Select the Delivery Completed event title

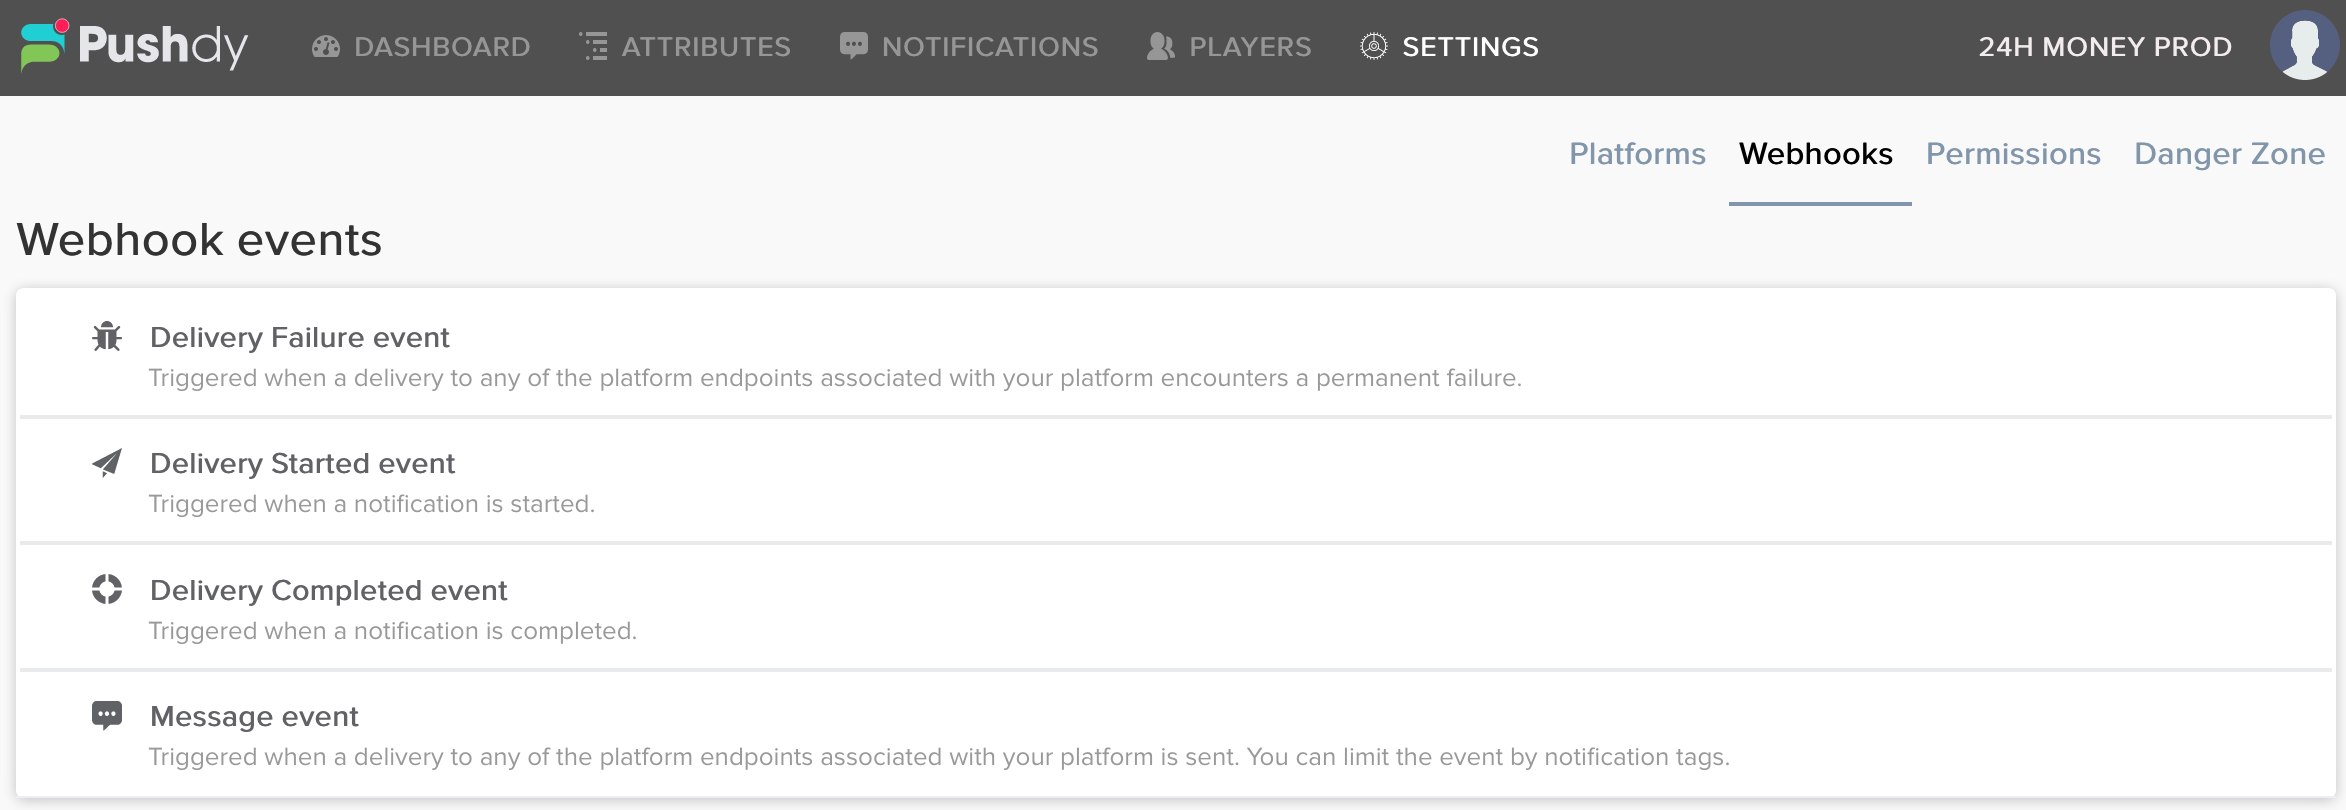click(328, 591)
